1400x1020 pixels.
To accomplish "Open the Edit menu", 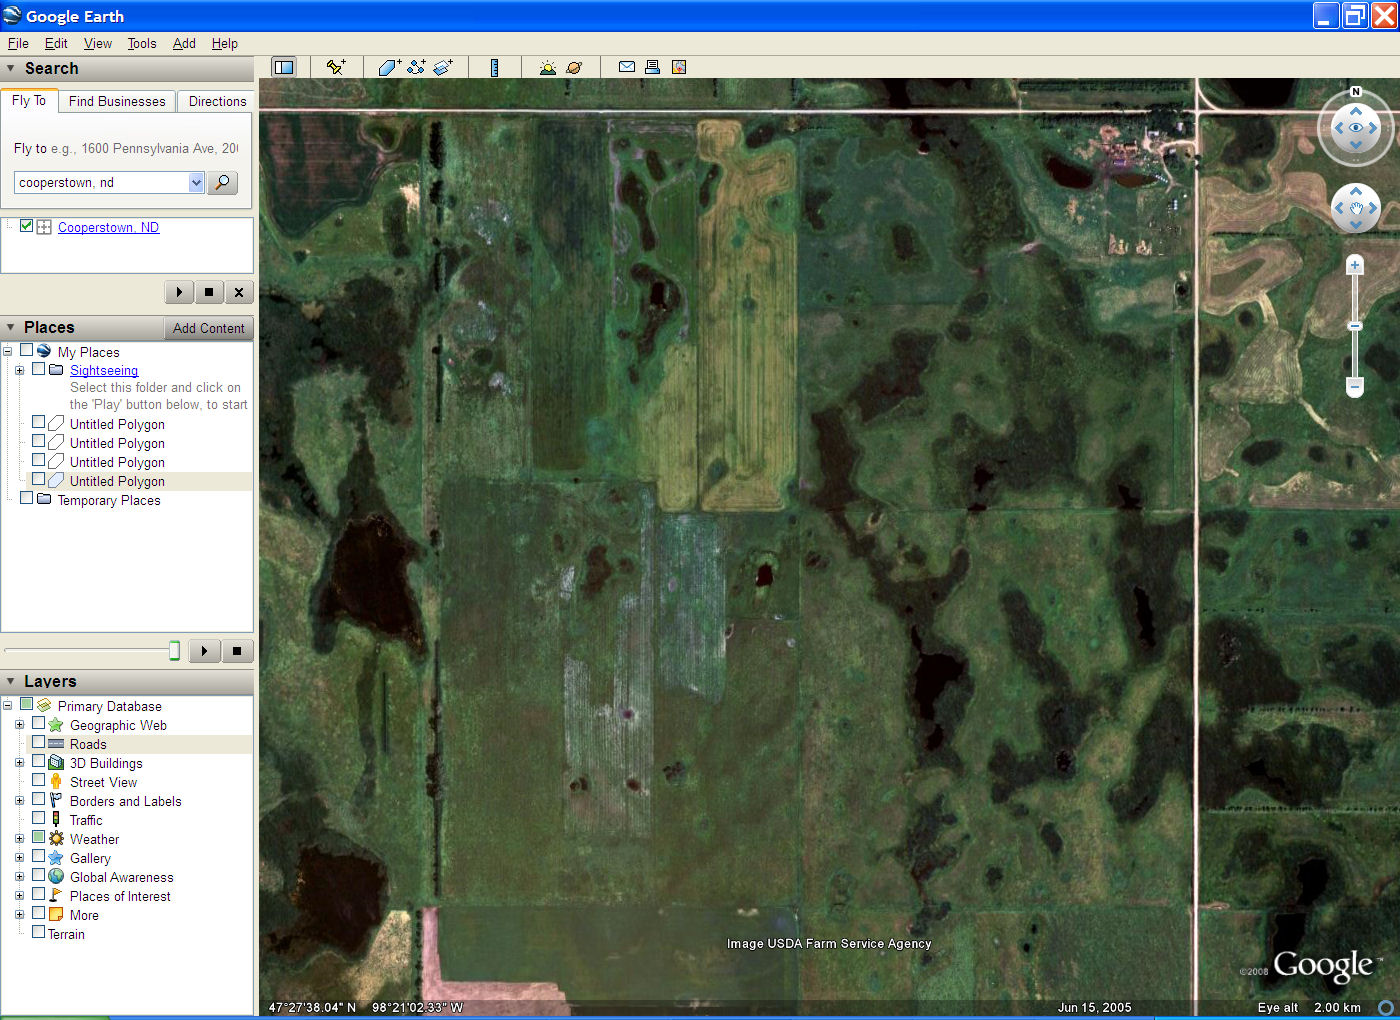I will point(56,43).
